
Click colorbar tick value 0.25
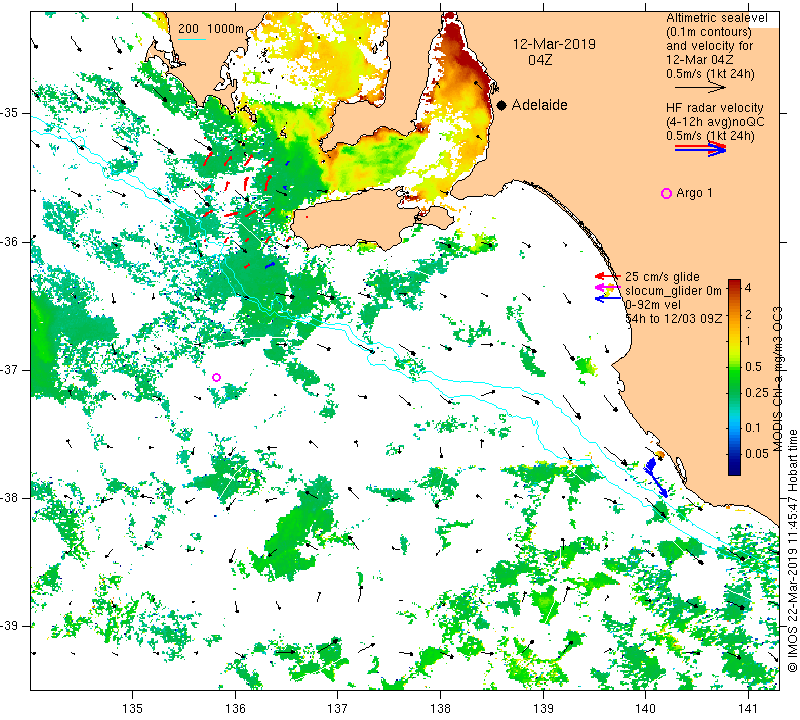click(x=757, y=392)
